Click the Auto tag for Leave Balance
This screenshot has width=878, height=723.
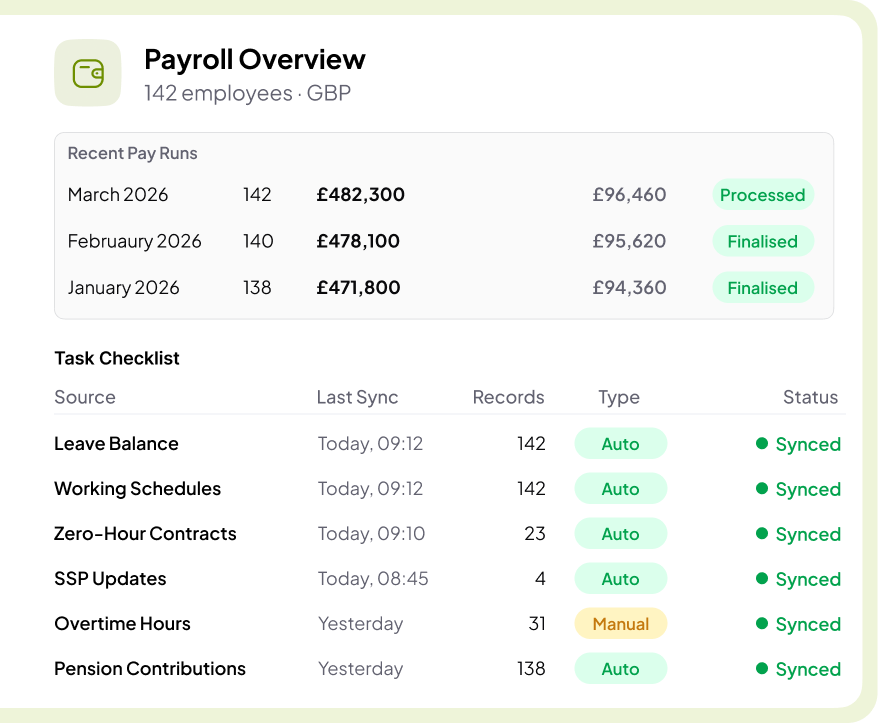pos(620,444)
